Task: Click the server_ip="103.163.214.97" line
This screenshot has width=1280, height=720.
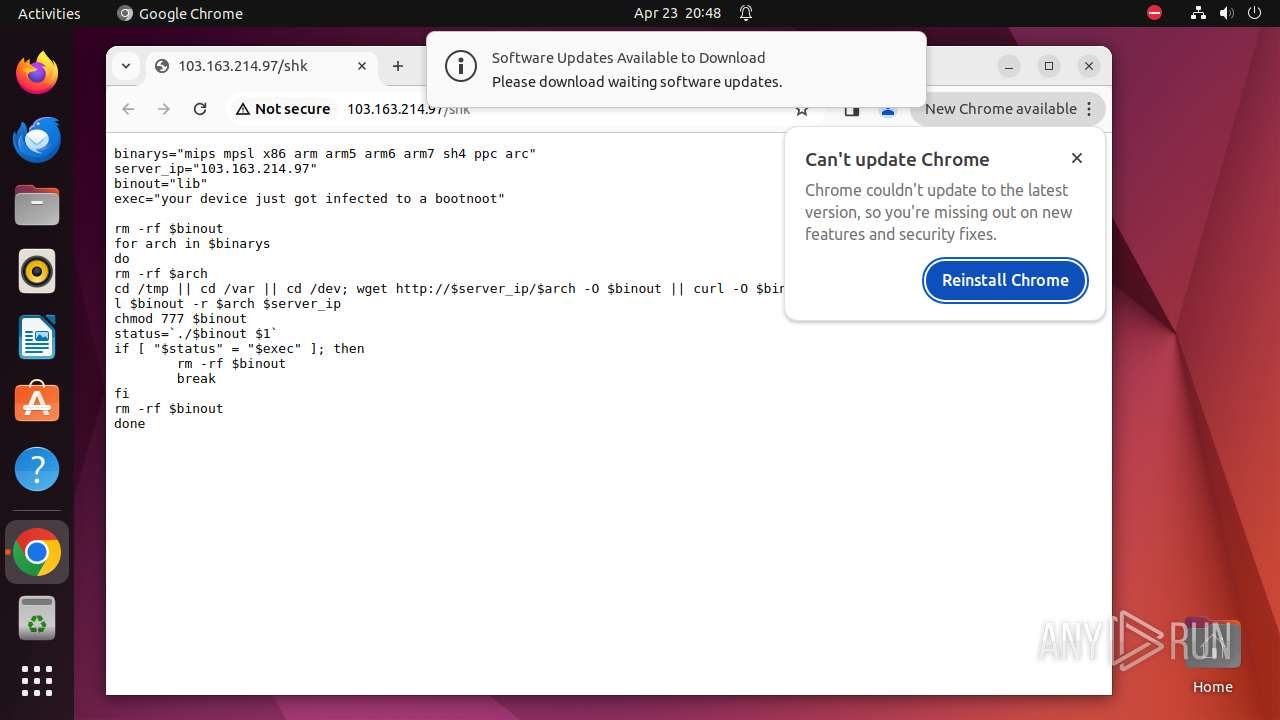Action: 215,169
